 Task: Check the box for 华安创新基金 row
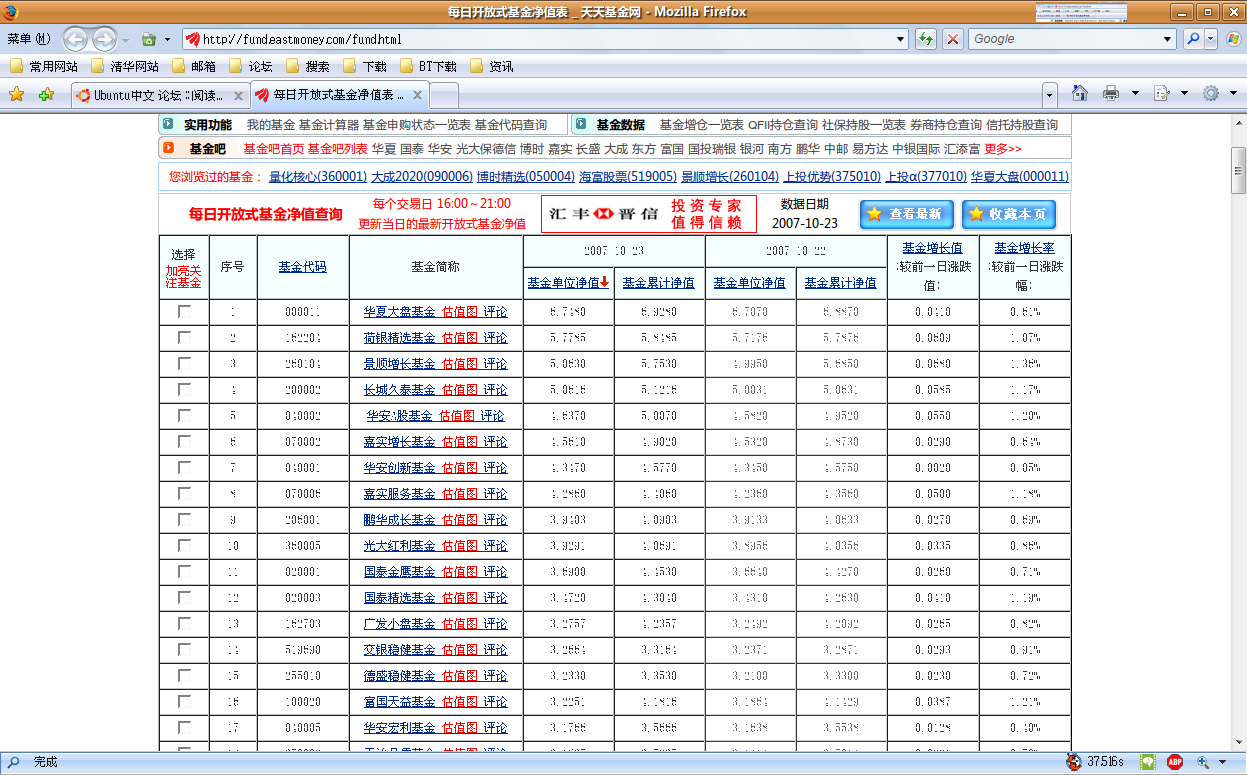point(184,467)
